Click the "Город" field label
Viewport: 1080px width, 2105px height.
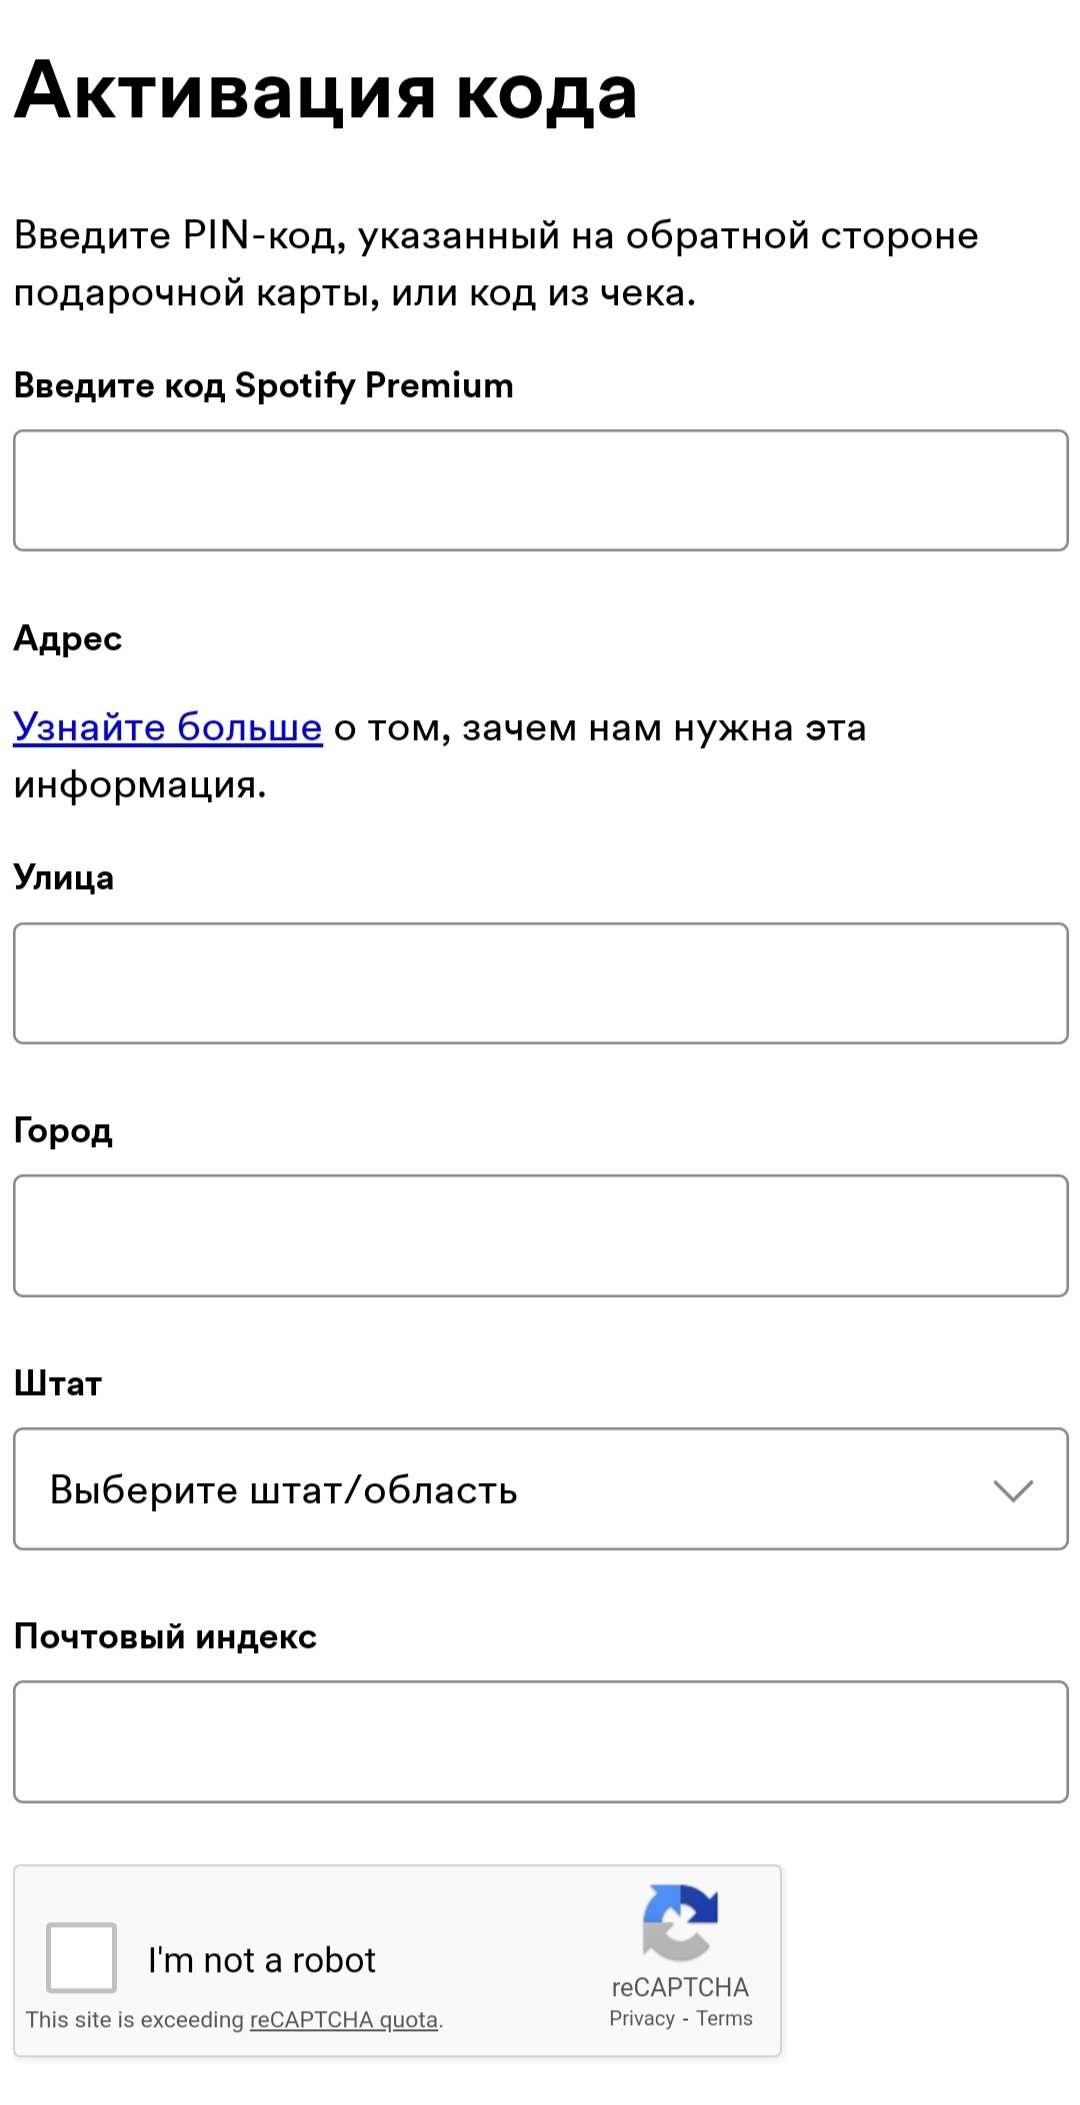(63, 1130)
